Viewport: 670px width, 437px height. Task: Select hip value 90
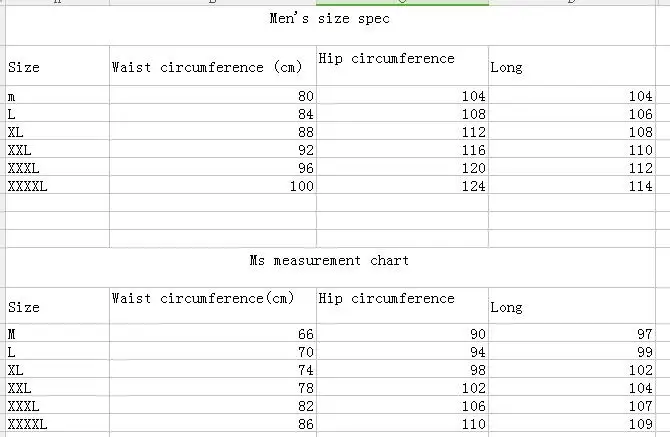403,333
